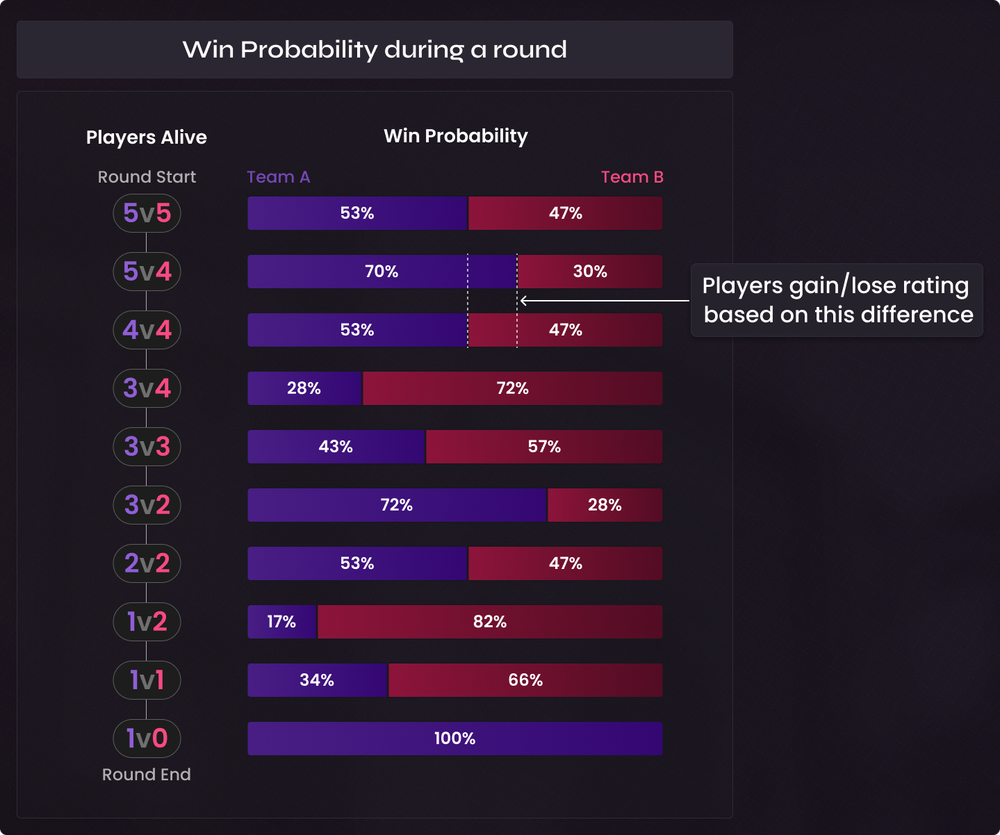Select the Win Probability column header
This screenshot has width=1000, height=835.
[x=455, y=136]
